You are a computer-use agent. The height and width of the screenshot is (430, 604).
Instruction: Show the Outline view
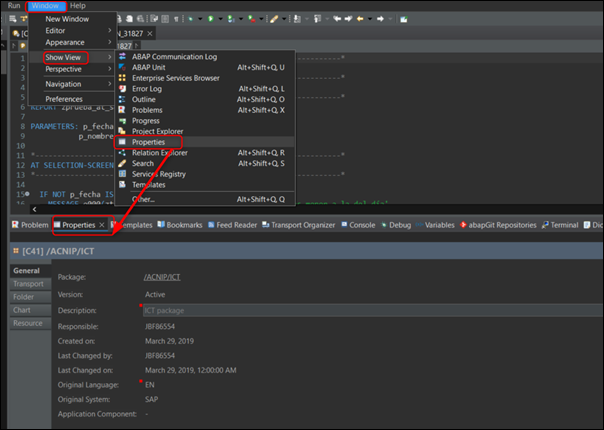point(205,99)
